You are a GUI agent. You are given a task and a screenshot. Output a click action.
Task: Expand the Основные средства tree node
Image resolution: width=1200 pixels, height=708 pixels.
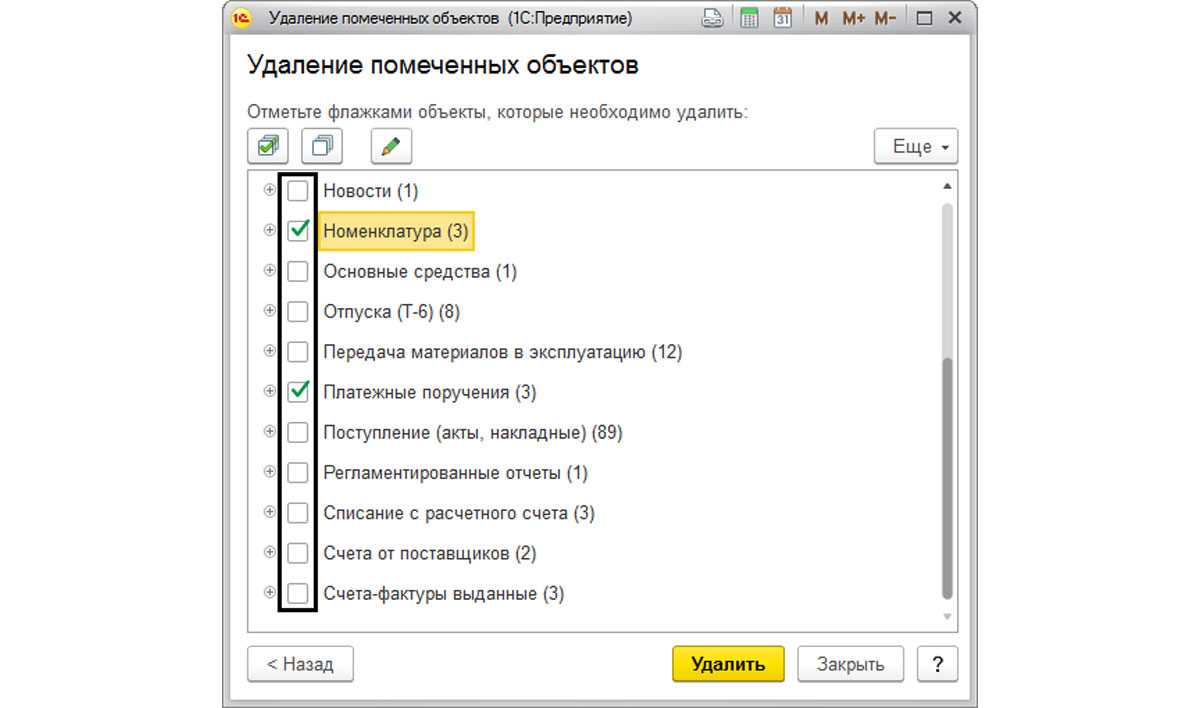pos(269,271)
